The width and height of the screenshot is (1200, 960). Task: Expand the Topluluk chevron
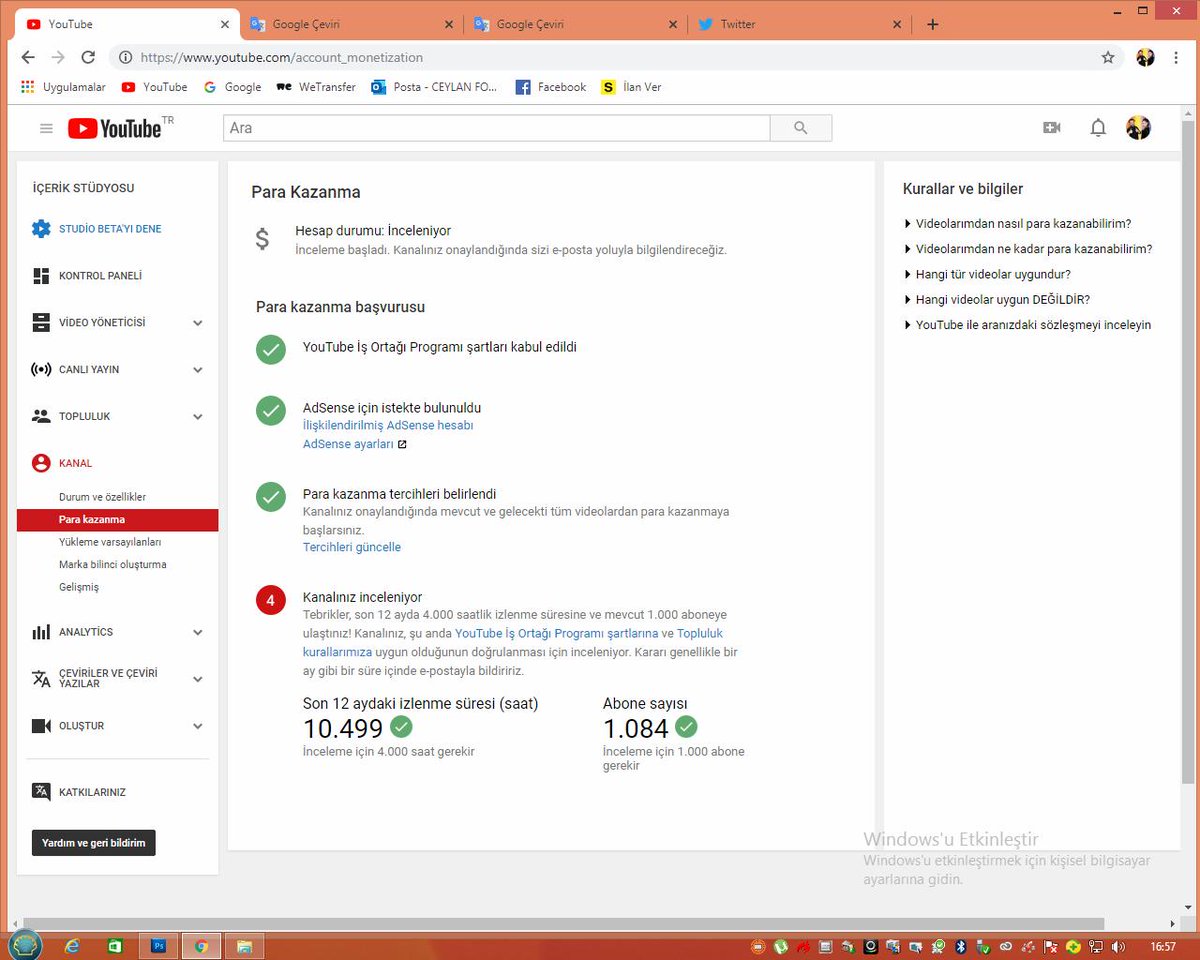click(x=198, y=417)
